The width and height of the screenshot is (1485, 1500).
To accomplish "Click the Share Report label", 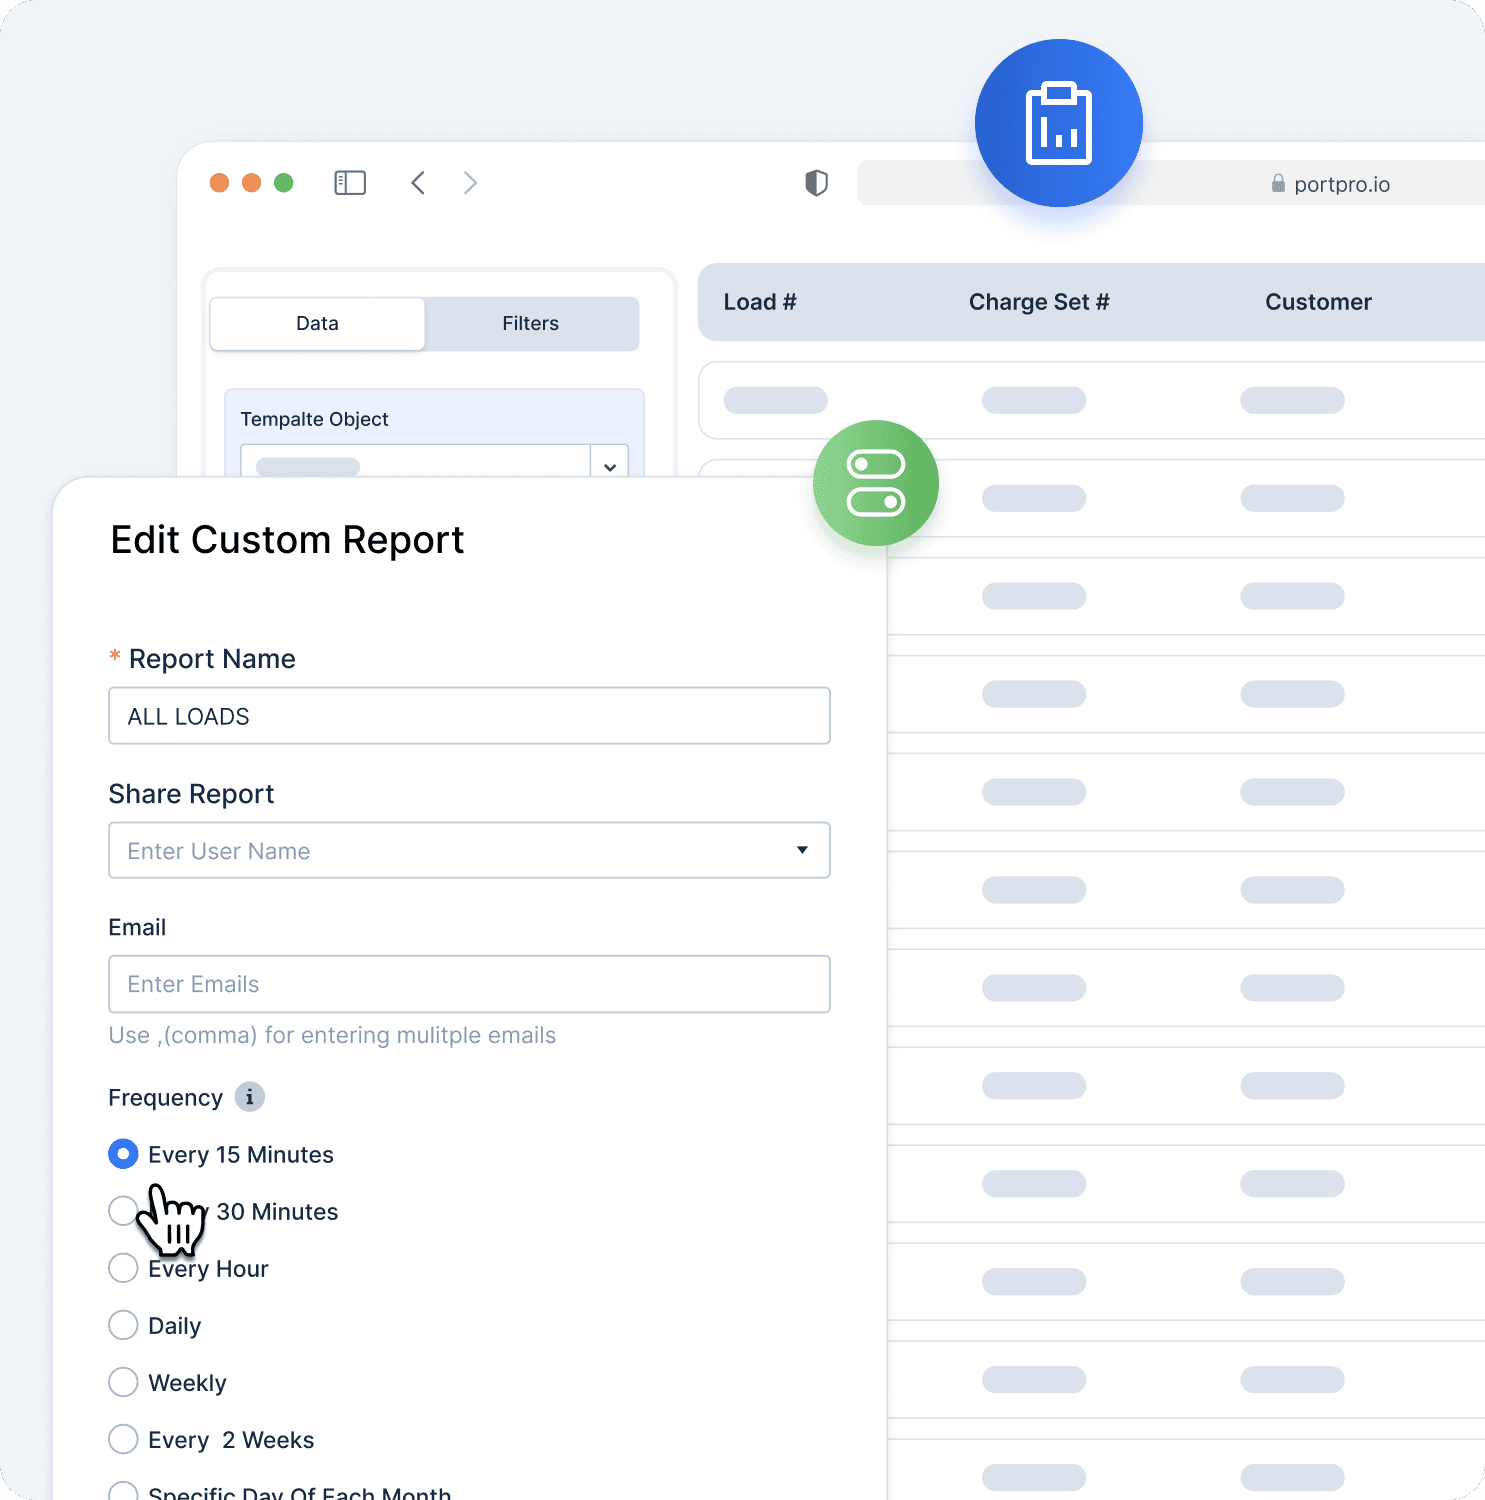I will (191, 794).
